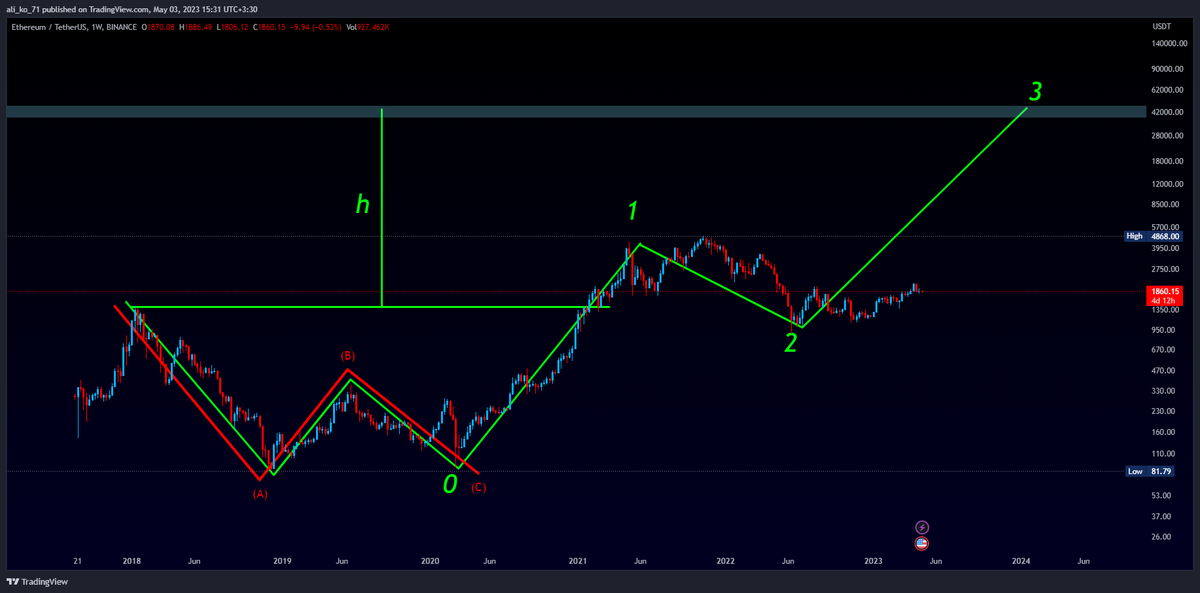Select the green h height label
The width and height of the screenshot is (1200, 593).
point(363,205)
